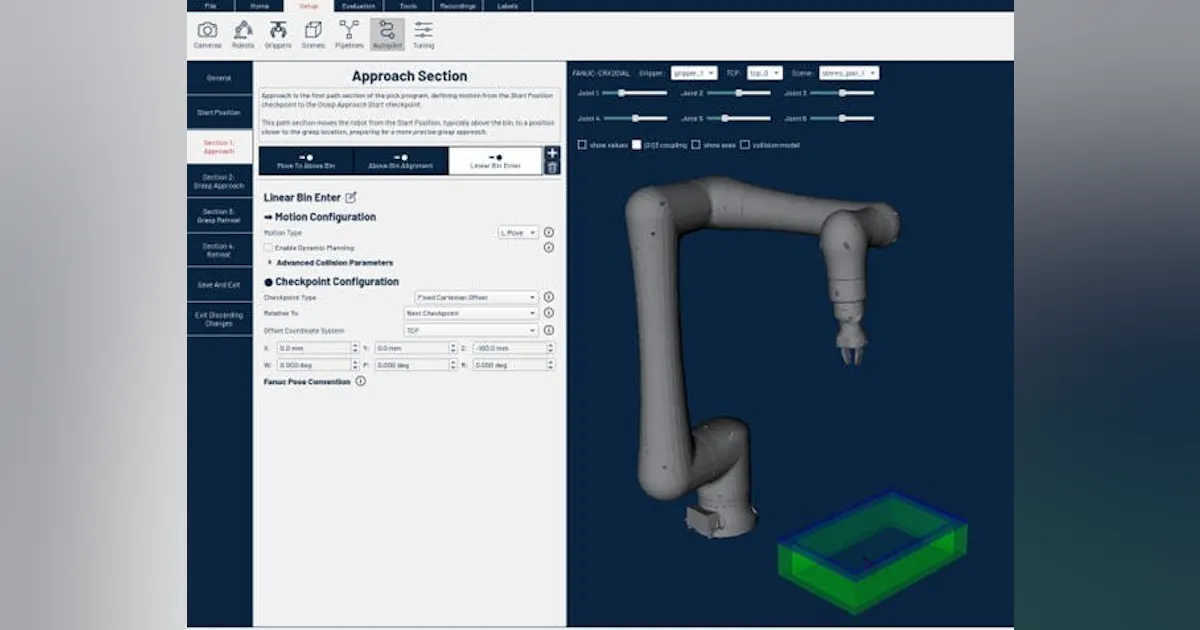Switch to the Labels tab
Image resolution: width=1200 pixels, height=630 pixels.
[508, 5]
